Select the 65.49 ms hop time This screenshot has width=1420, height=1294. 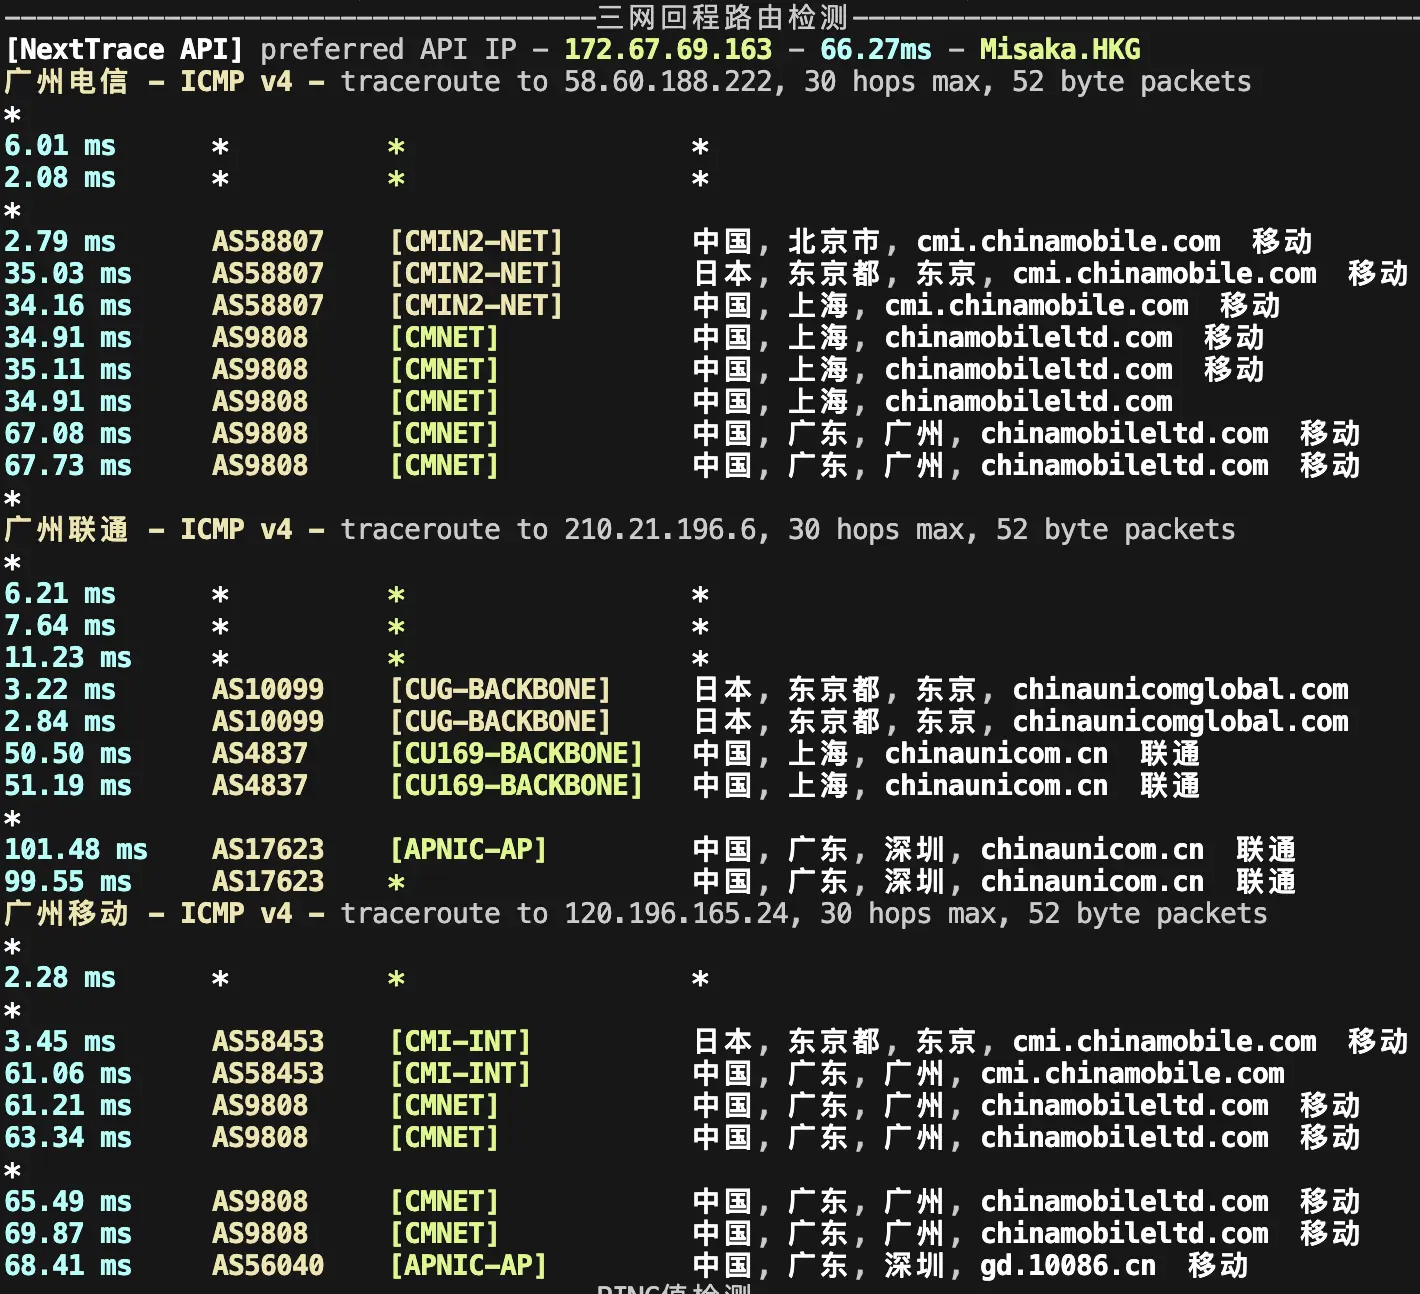point(68,1201)
